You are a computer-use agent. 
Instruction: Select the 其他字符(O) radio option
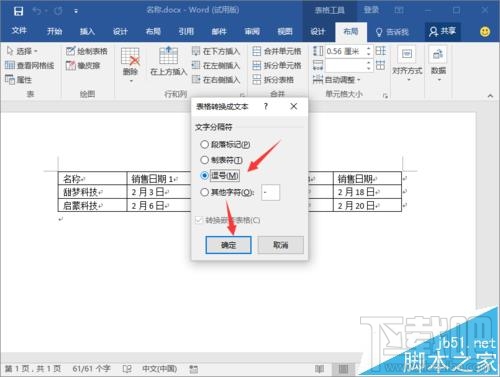click(227, 192)
